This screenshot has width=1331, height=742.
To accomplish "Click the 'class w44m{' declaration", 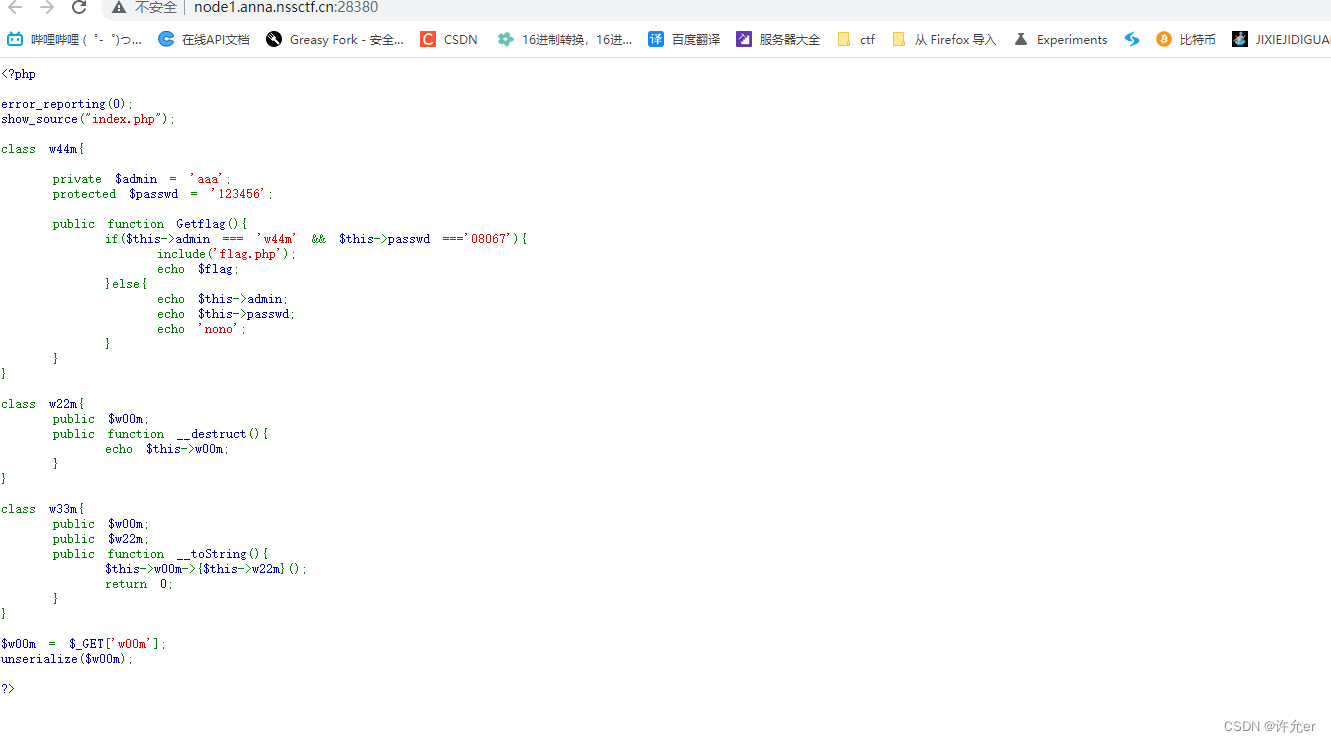I will 43,149.
